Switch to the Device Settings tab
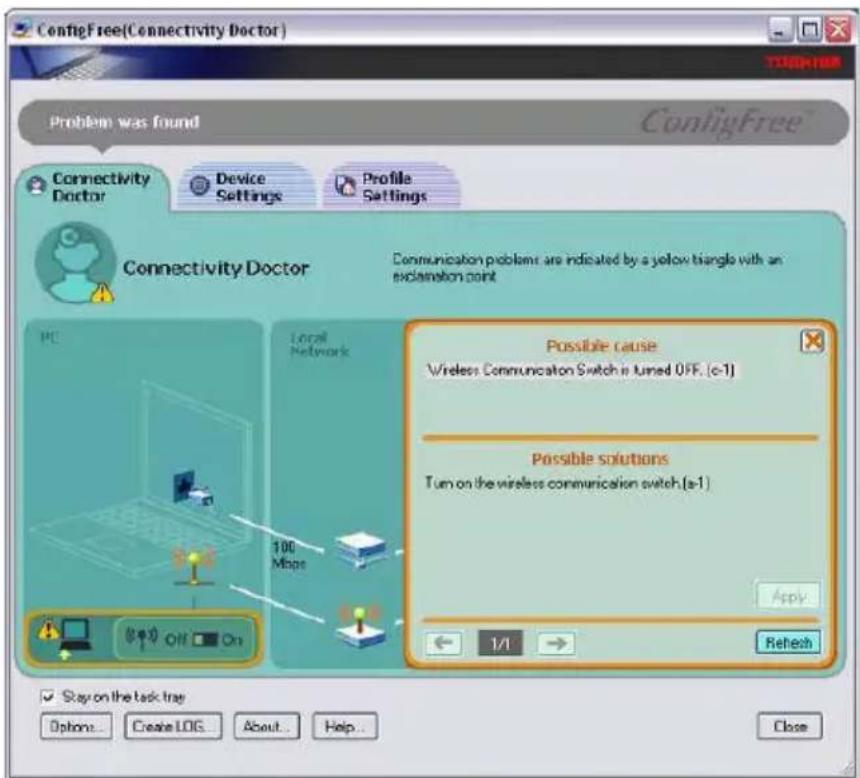This screenshot has width=860, height=778. [245, 187]
